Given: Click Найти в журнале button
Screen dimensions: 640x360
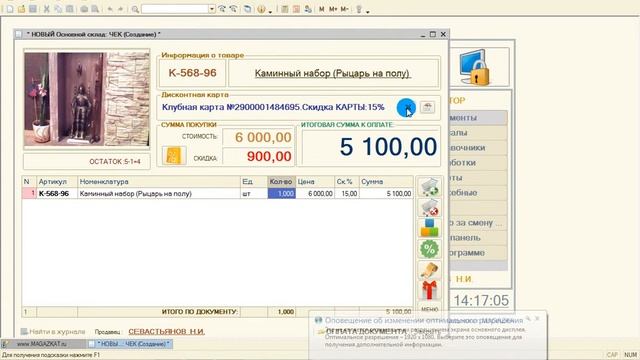Looking at the screenshot, I should [x=53, y=331].
